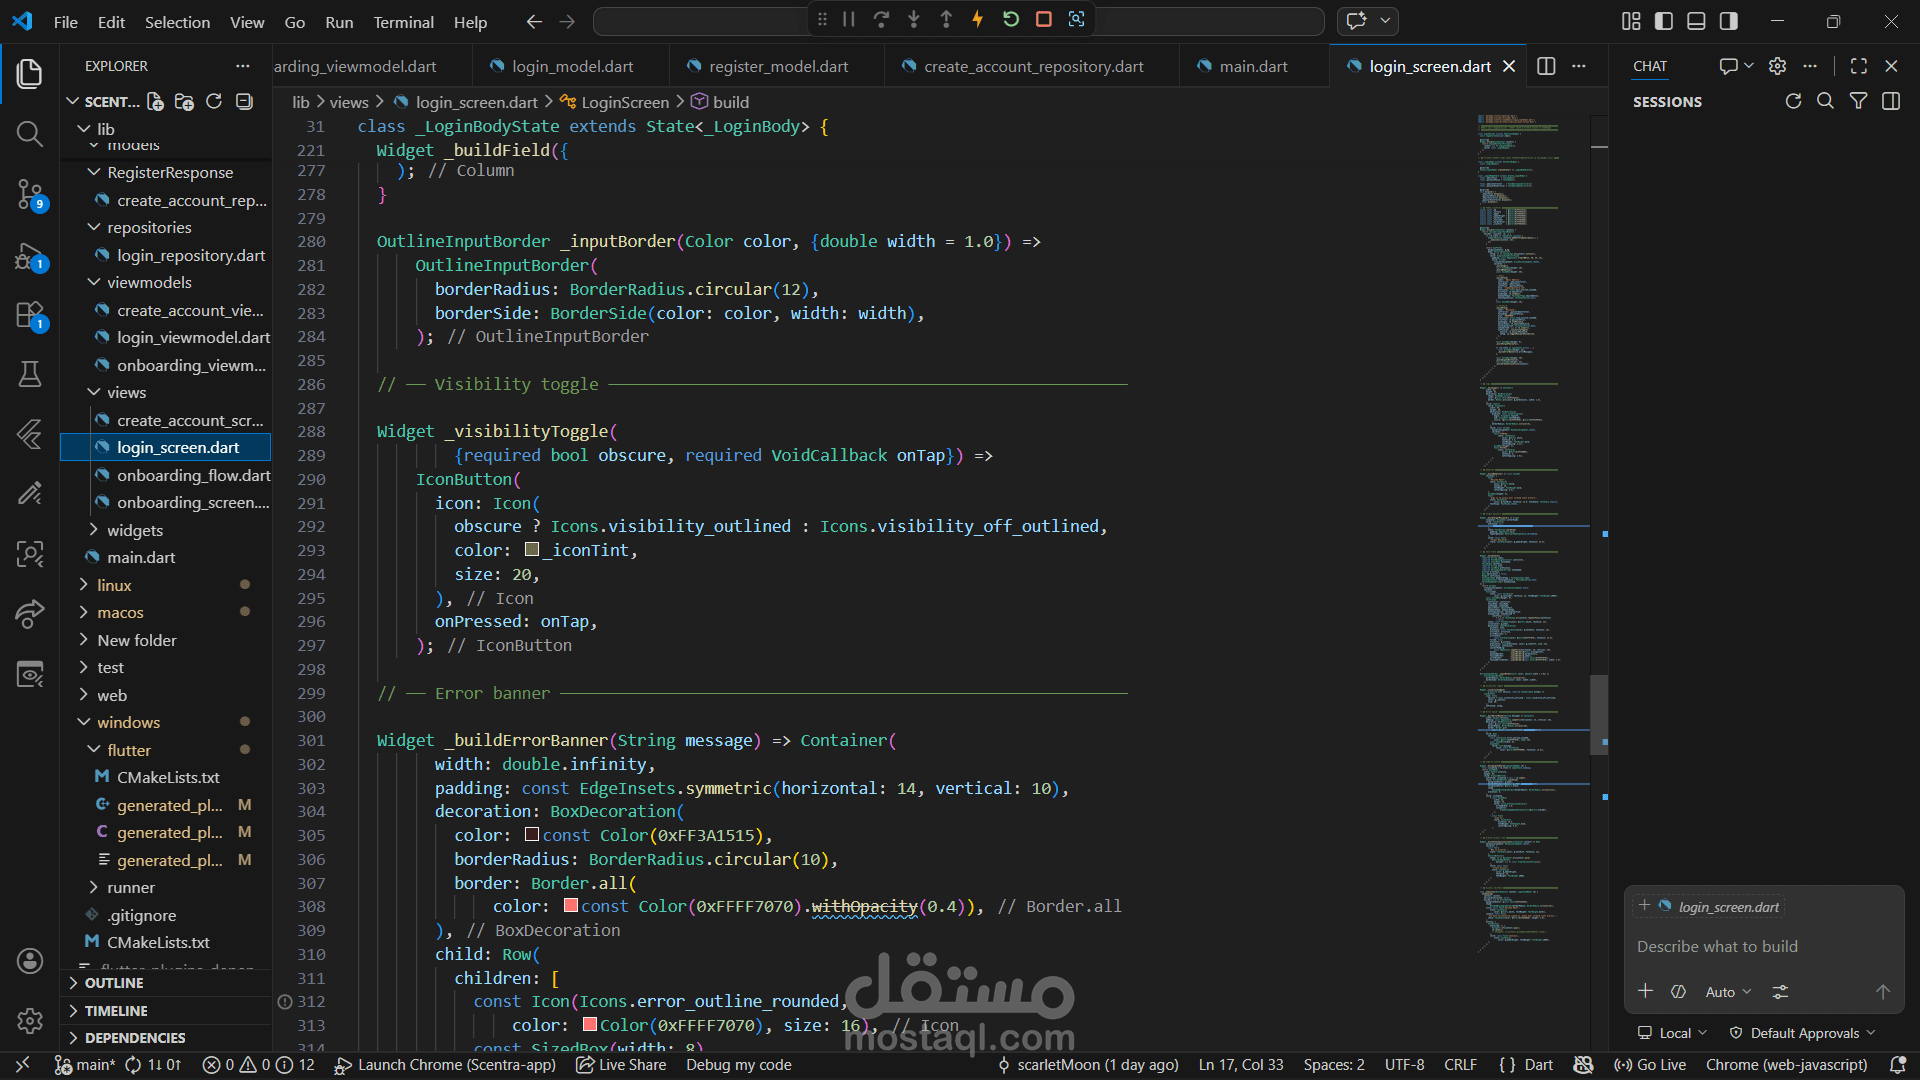Open the Terminal menu
Screen dimensions: 1920x1080
pyautogui.click(x=403, y=22)
